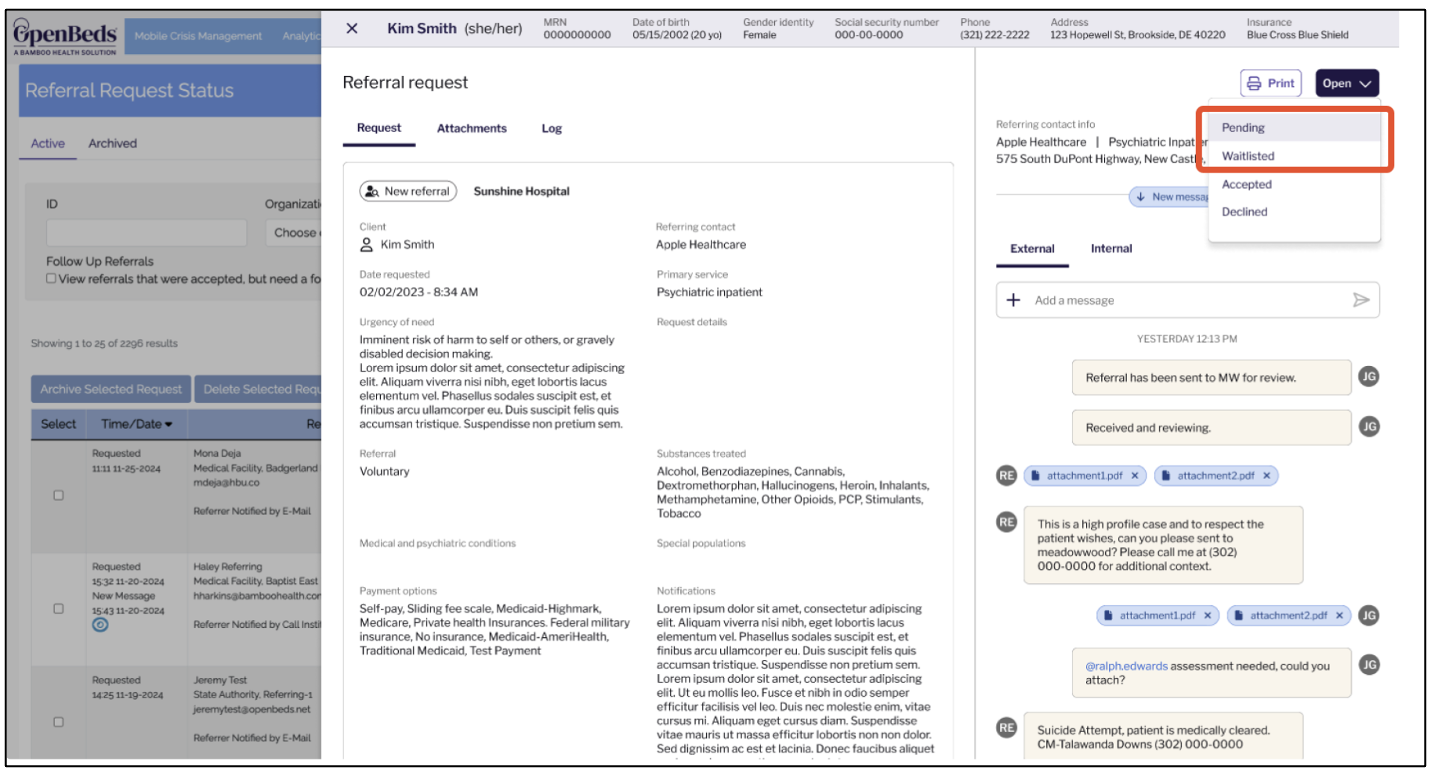Click the RE avatar beside high profile case message
The height and width of the screenshot is (774, 1432).
coord(1007,522)
